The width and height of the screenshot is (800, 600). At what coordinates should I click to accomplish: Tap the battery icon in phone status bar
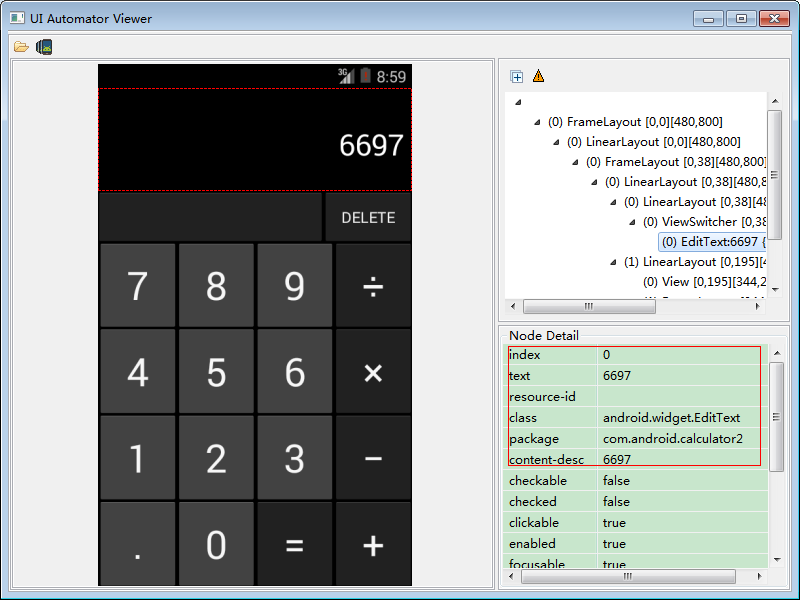[x=365, y=76]
